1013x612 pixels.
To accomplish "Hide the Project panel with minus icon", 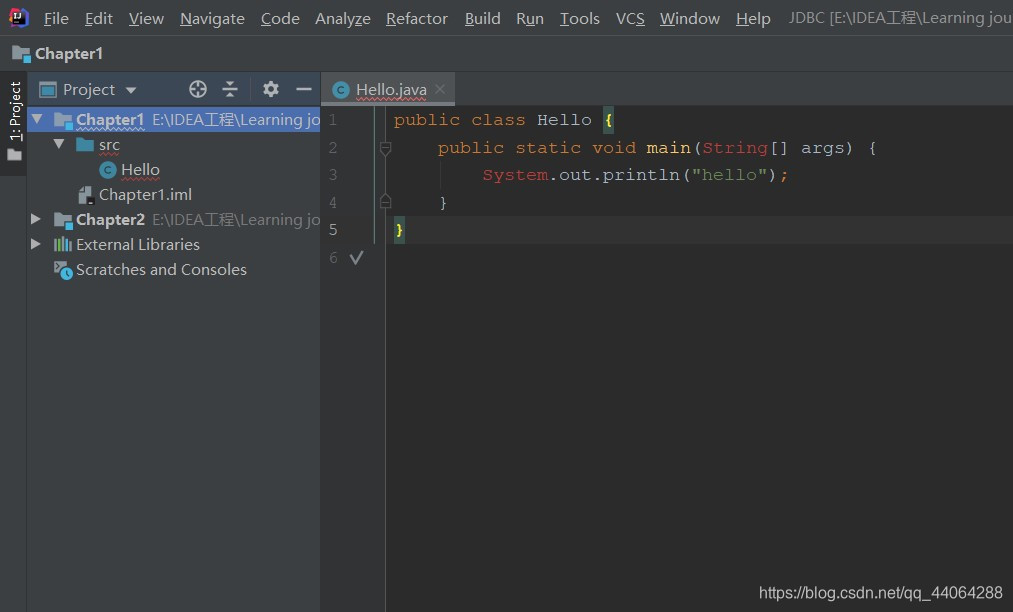I will pos(304,89).
